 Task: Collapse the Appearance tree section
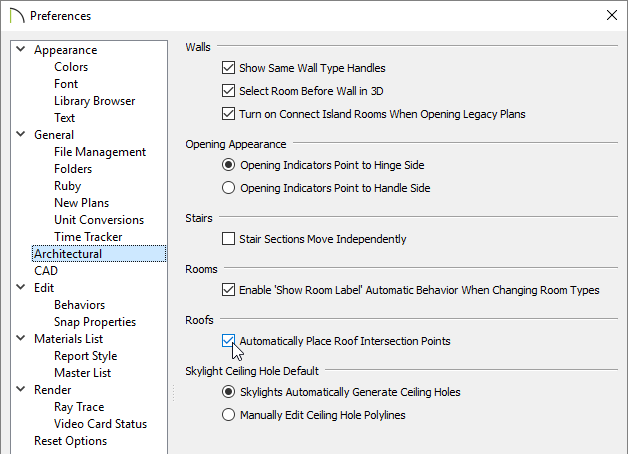[x=20, y=49]
